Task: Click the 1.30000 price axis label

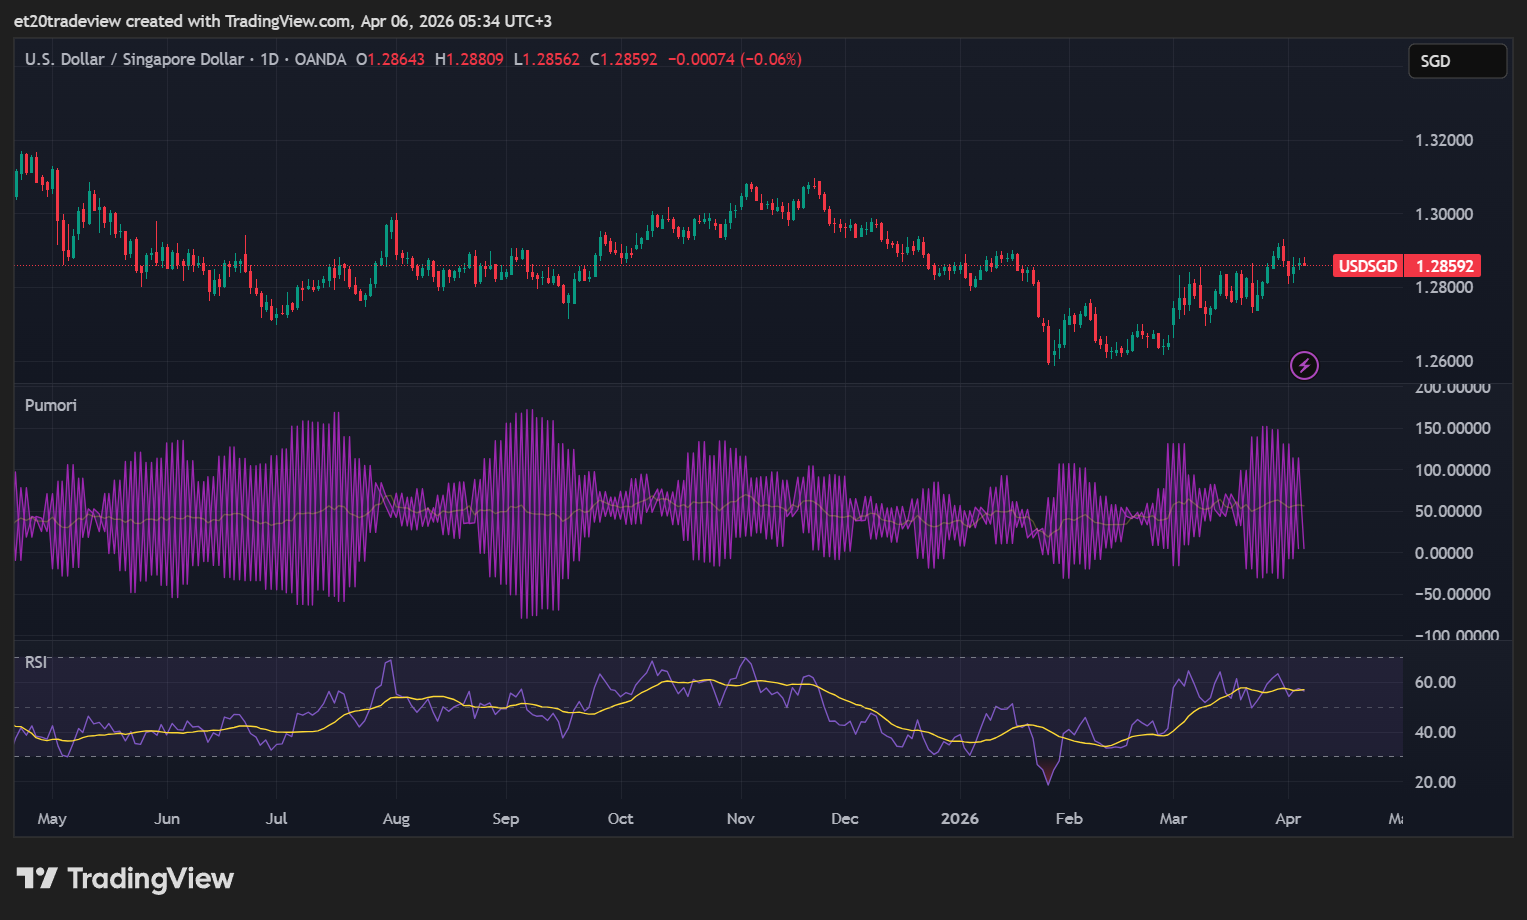Action: (x=1444, y=214)
